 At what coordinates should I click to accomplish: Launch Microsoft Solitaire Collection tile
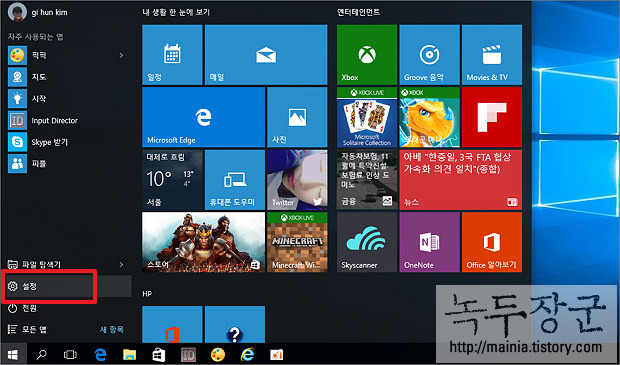[367, 117]
